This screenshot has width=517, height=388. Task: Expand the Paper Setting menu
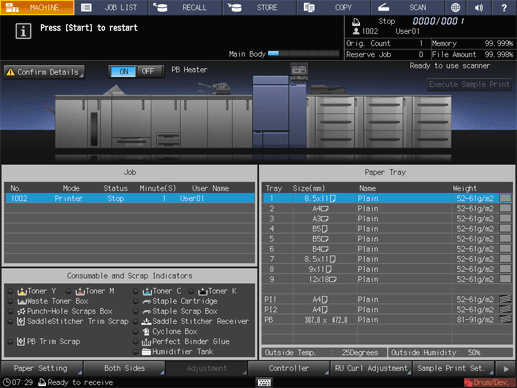click(x=42, y=368)
